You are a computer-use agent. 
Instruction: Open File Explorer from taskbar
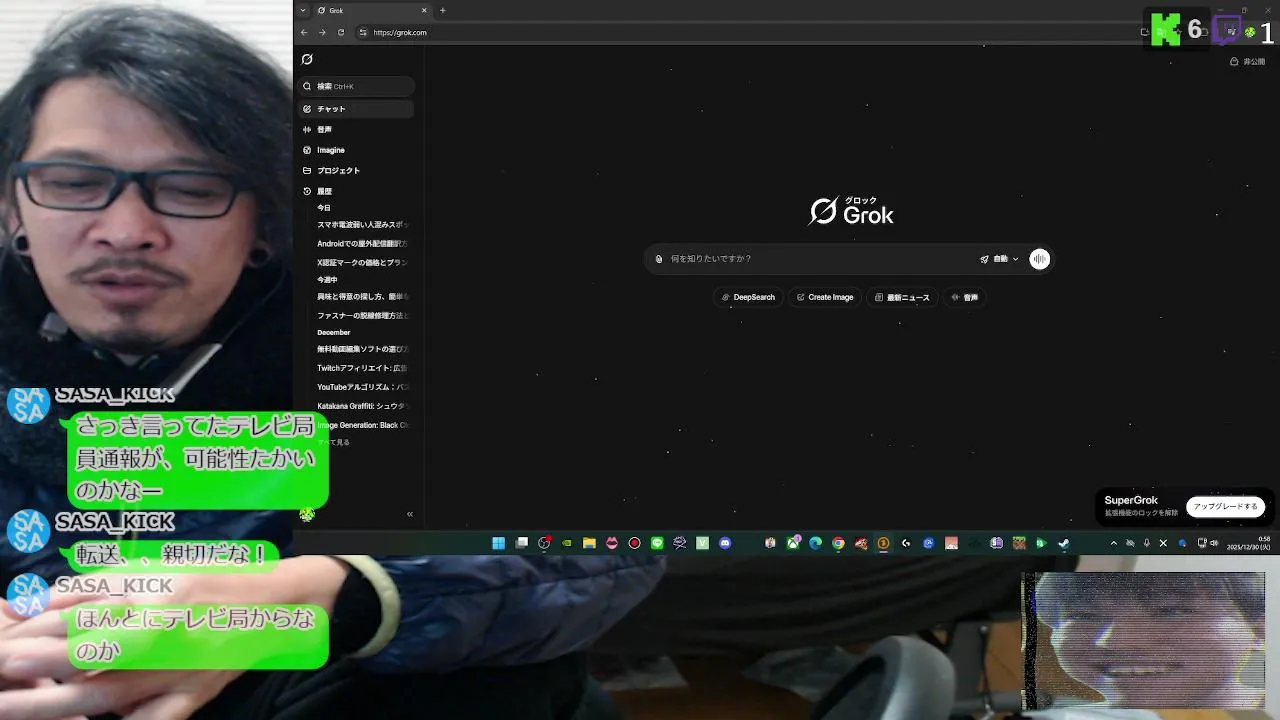pos(590,543)
